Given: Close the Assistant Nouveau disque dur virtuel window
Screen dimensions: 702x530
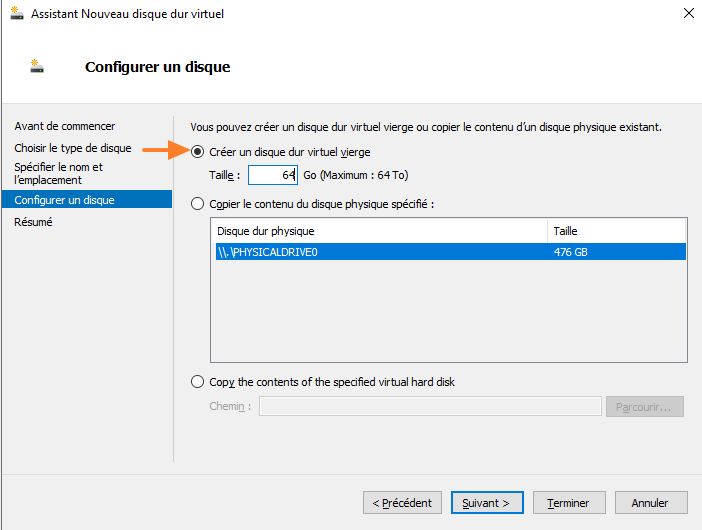Looking at the screenshot, I should click(x=688, y=14).
